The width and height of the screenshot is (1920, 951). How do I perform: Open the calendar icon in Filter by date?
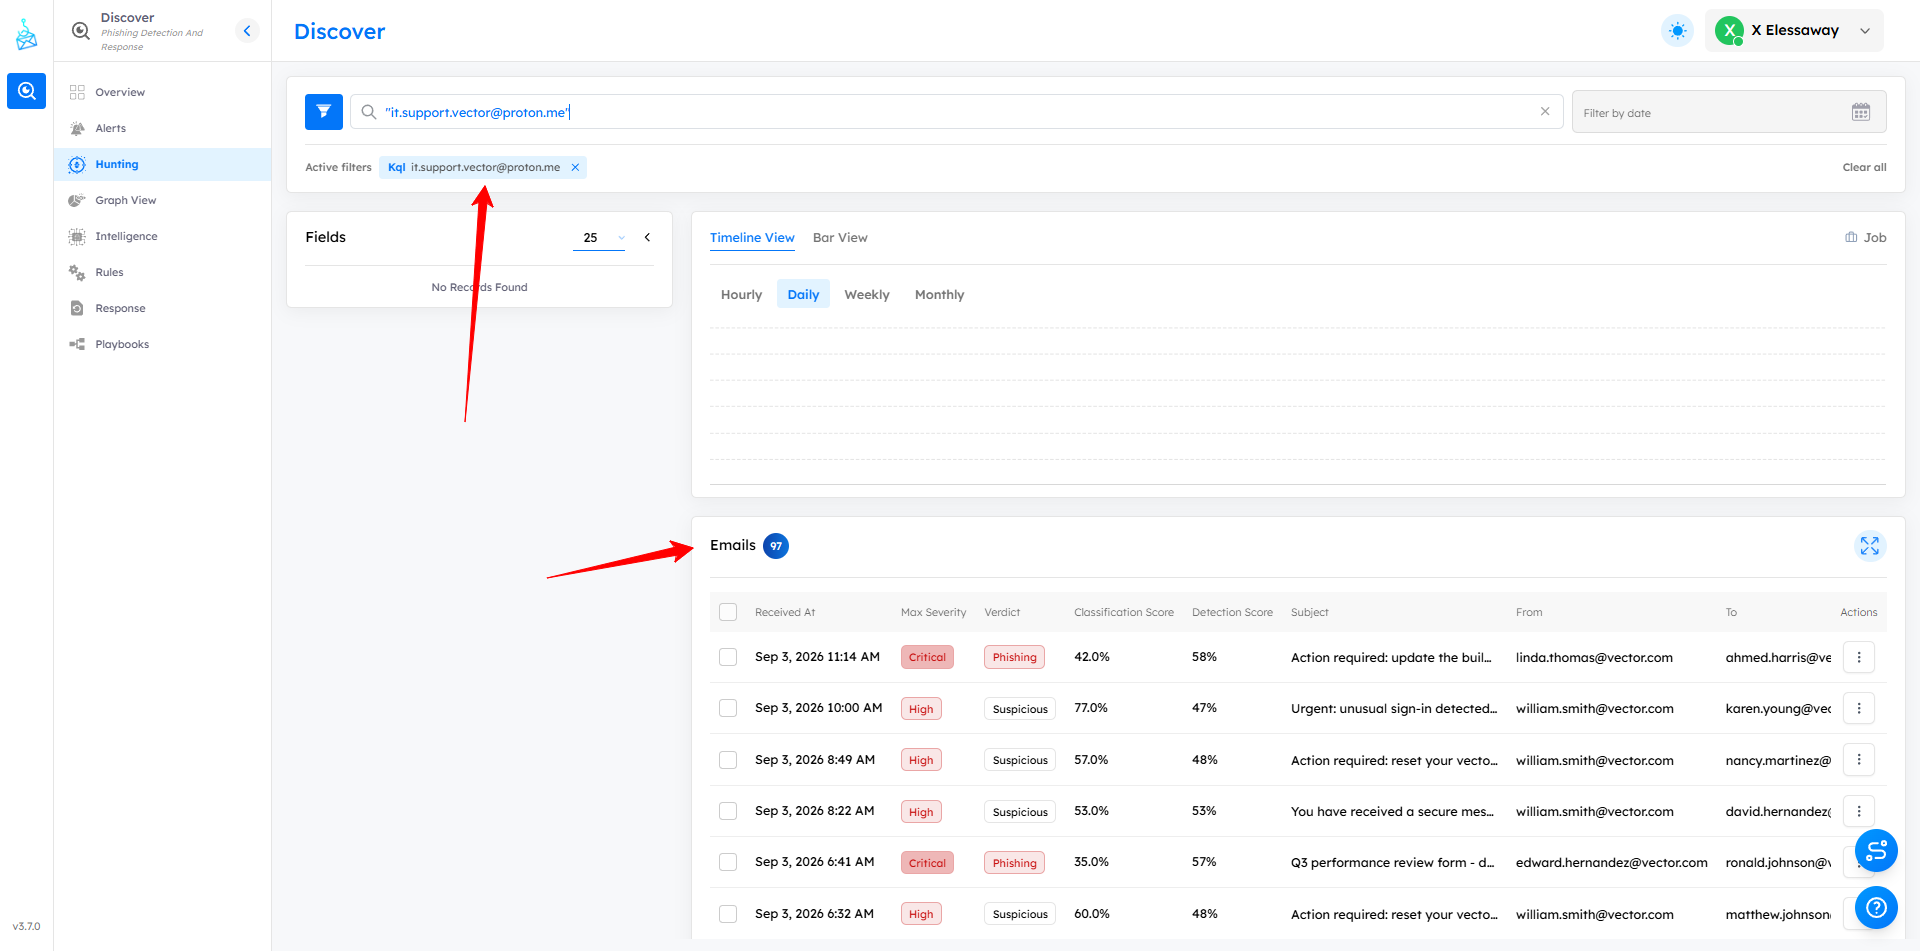tap(1861, 112)
